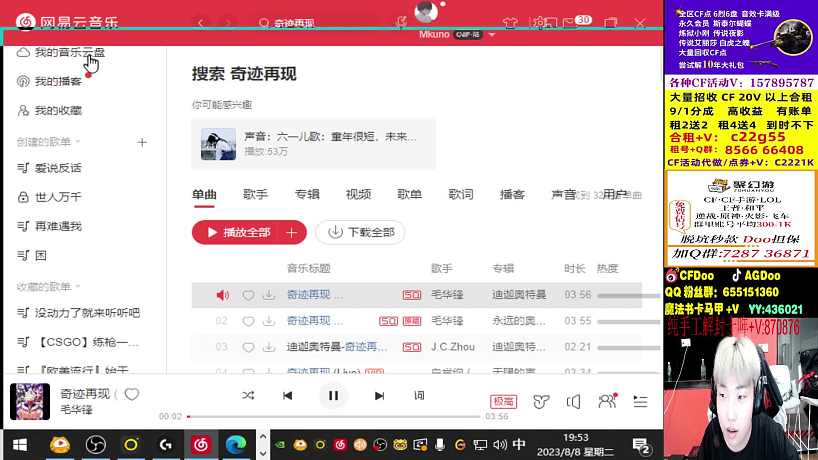The image size is (818, 460).
Task: Open Windows Start menu
Action: pyautogui.click(x=20, y=445)
